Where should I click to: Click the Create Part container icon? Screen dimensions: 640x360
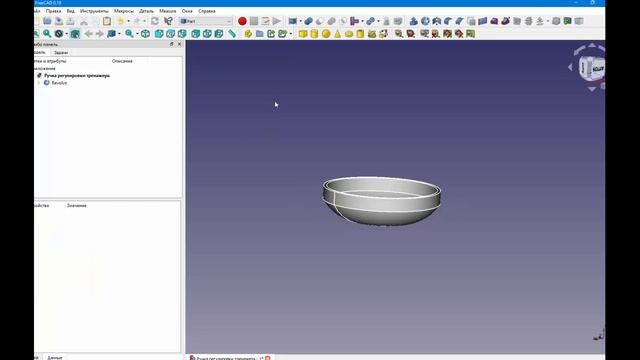248,34
